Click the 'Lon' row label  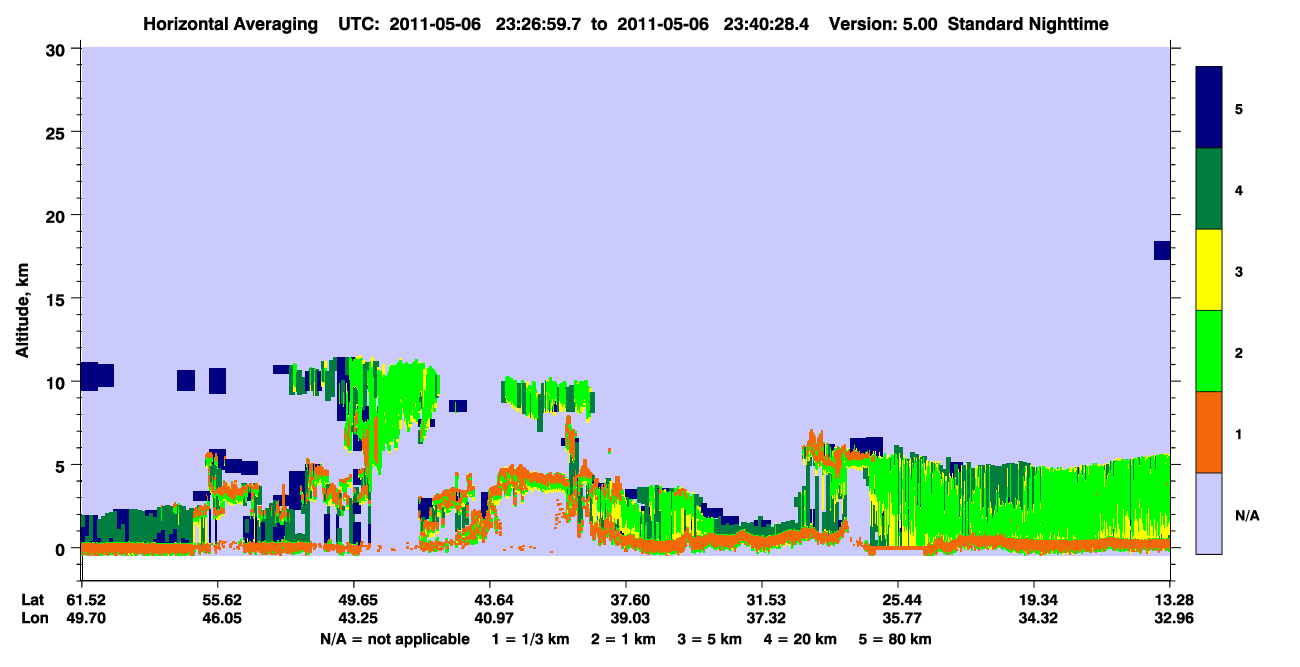pyautogui.click(x=33, y=619)
